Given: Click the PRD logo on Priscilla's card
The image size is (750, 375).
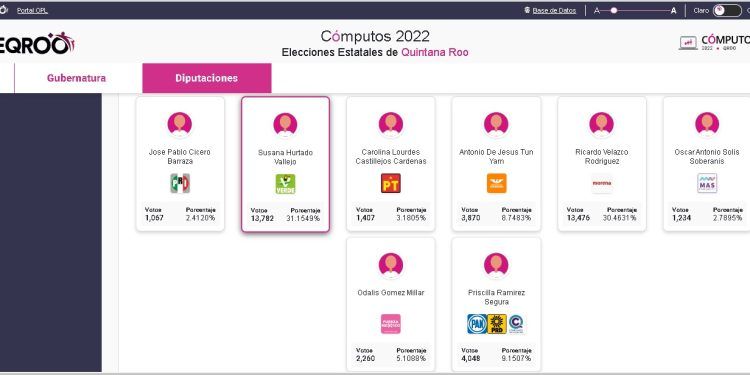Looking at the screenshot, I should 496,324.
